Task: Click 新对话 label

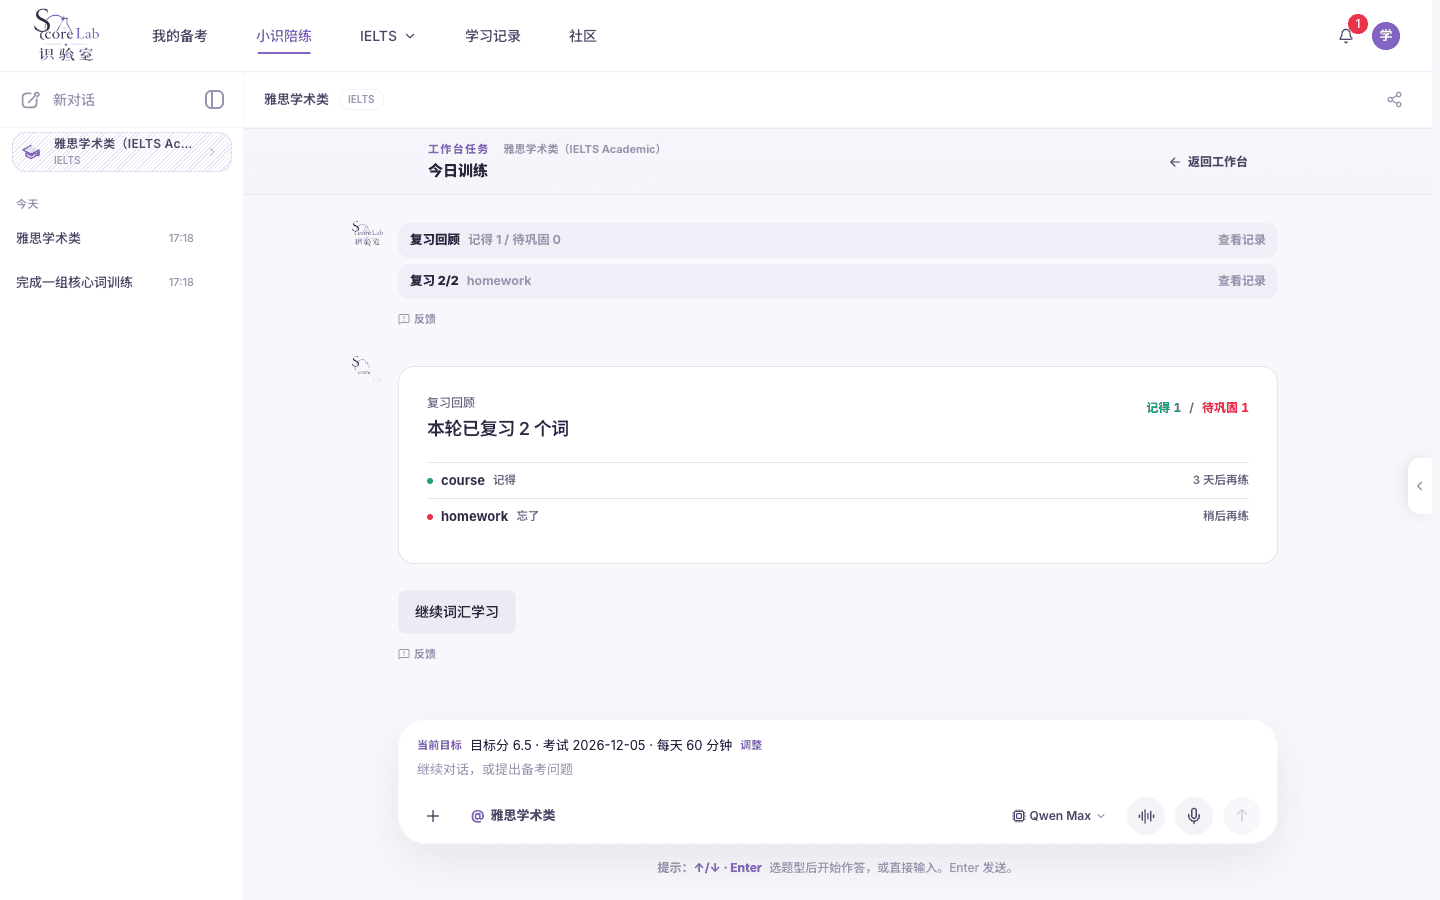Action: pyautogui.click(x=74, y=100)
